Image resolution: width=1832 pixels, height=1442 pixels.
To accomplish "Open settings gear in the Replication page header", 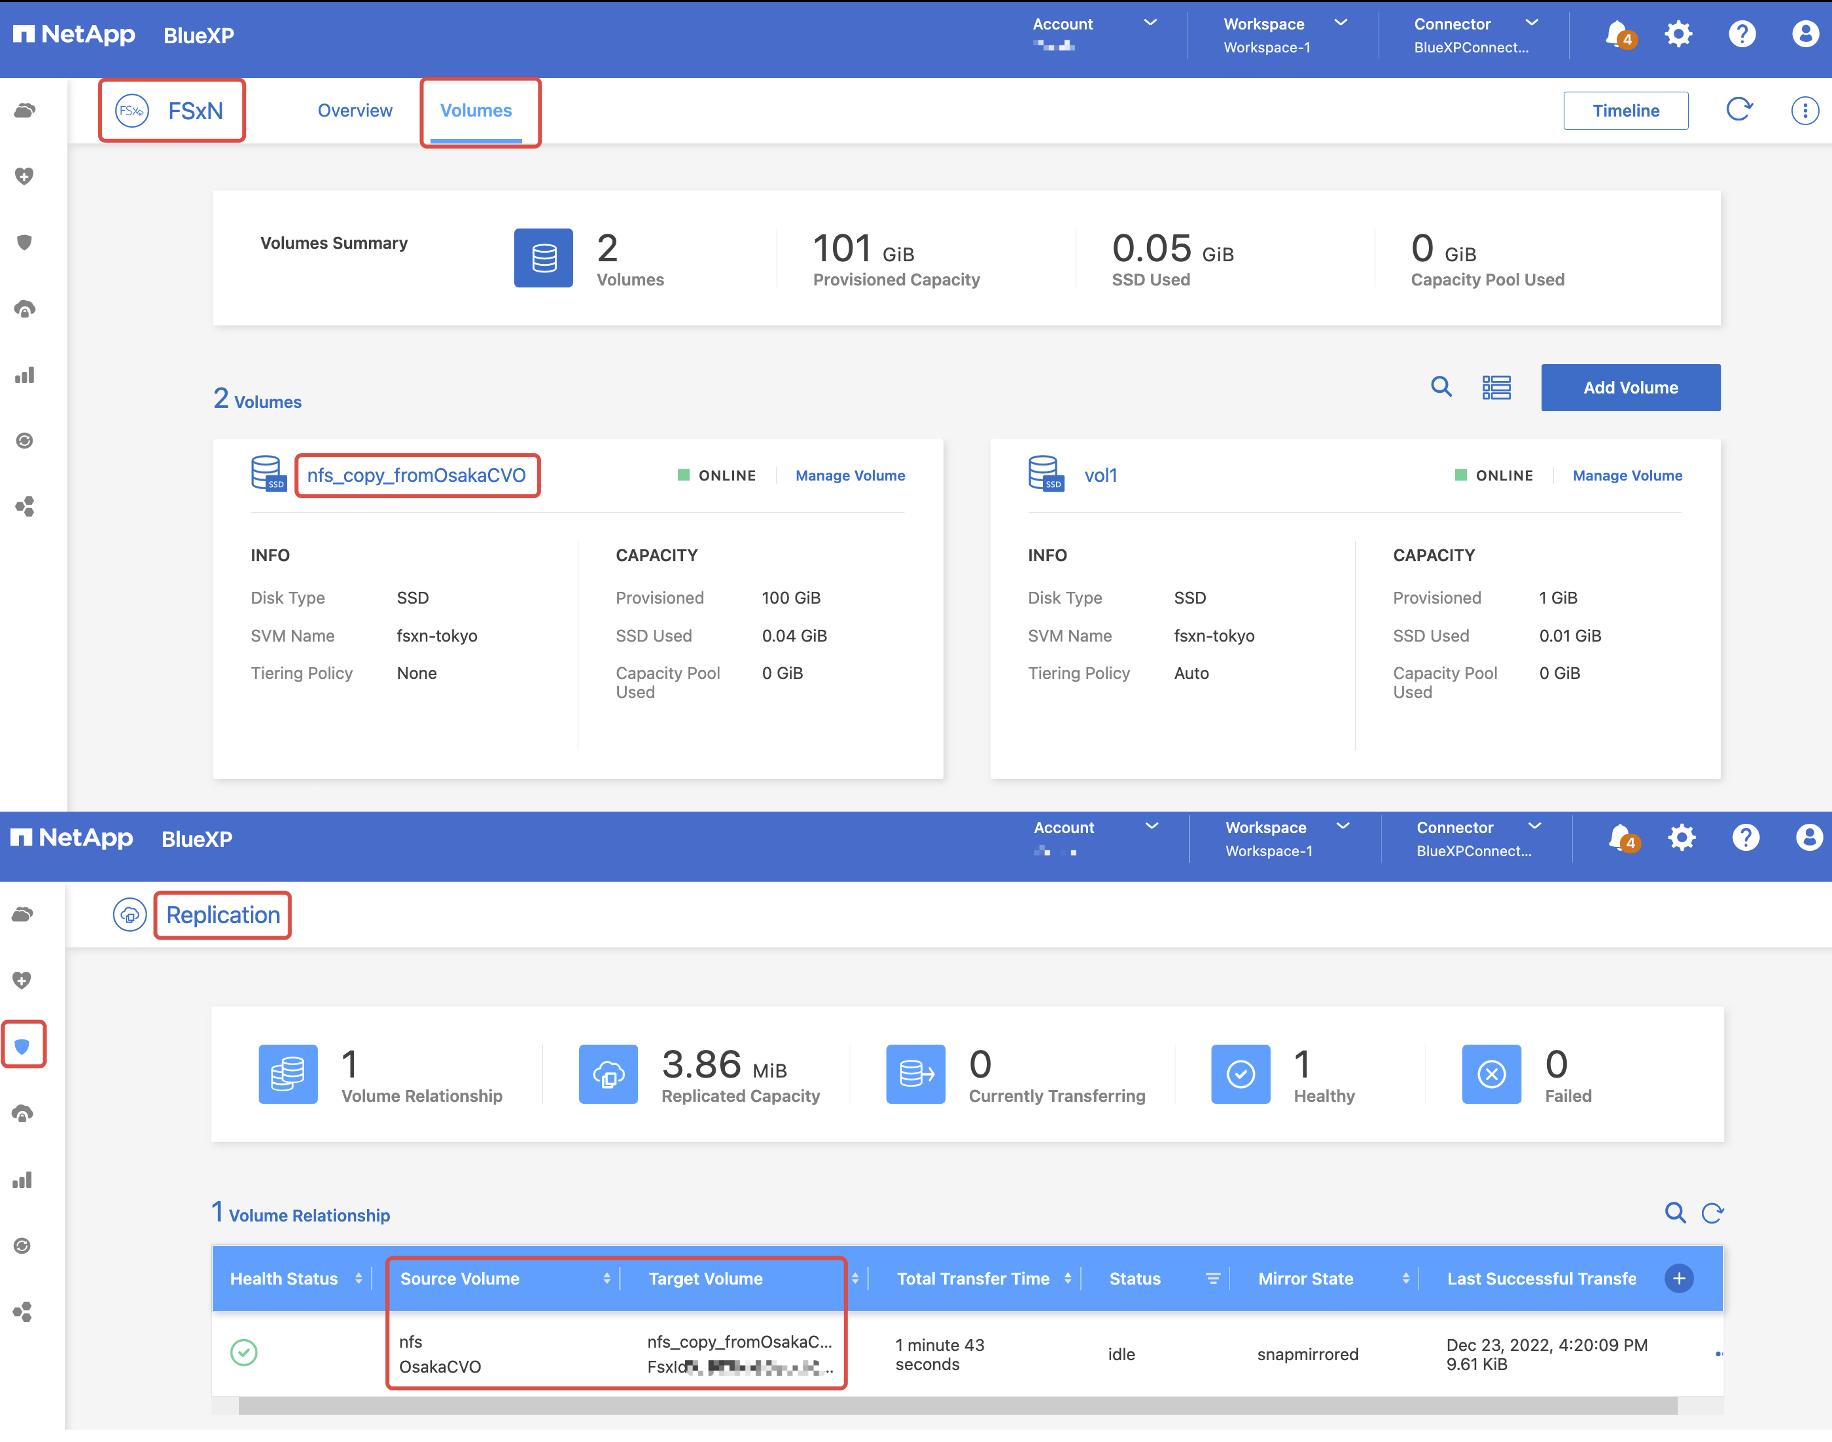I will tap(1682, 838).
